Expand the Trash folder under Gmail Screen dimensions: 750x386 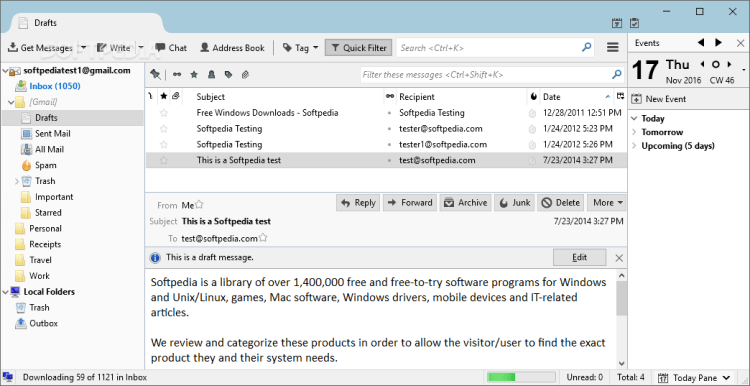[17, 181]
